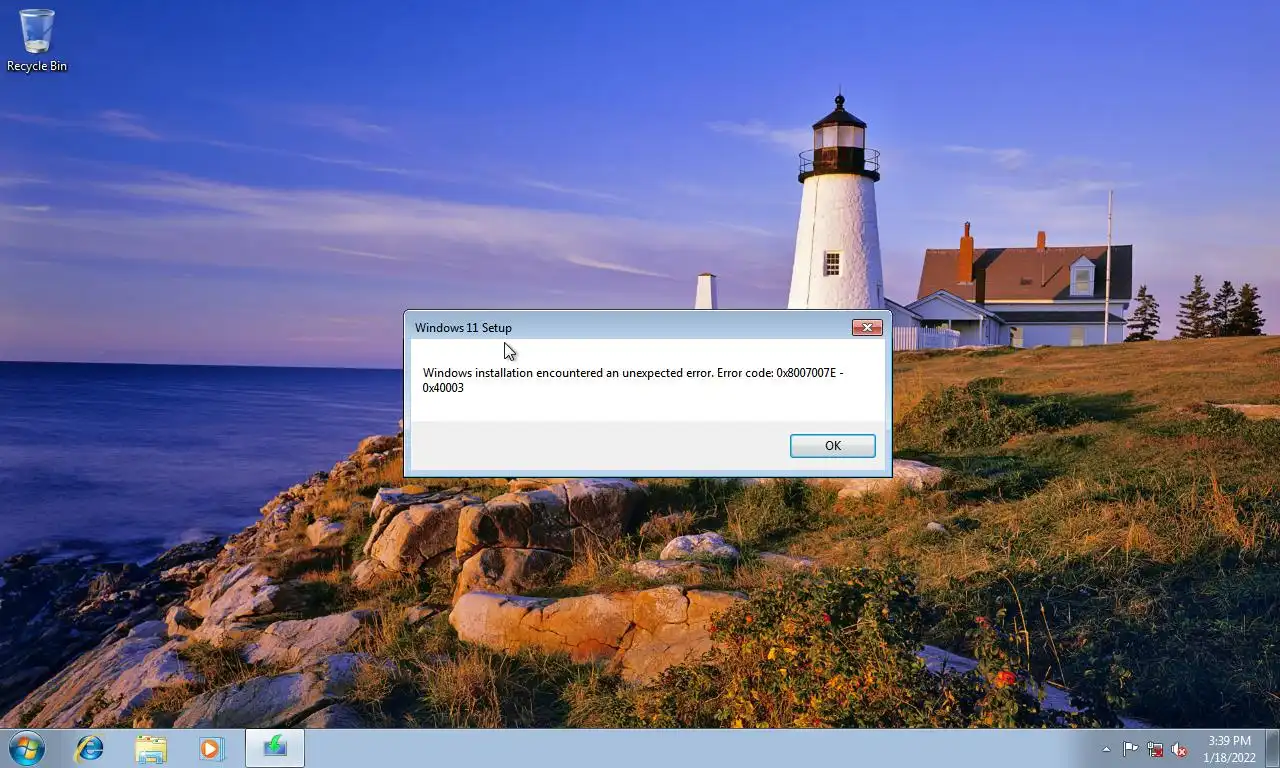Show hidden system tray icons arrow
Viewport: 1280px width, 768px height.
(x=1106, y=749)
